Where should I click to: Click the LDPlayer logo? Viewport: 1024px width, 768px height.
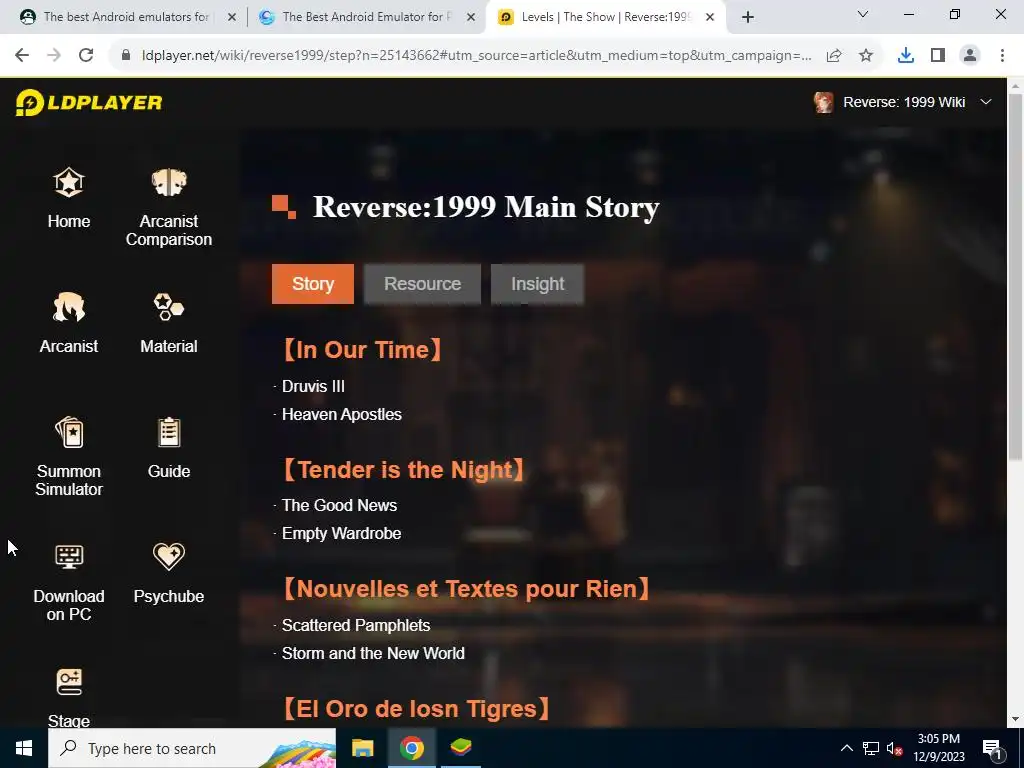(89, 103)
